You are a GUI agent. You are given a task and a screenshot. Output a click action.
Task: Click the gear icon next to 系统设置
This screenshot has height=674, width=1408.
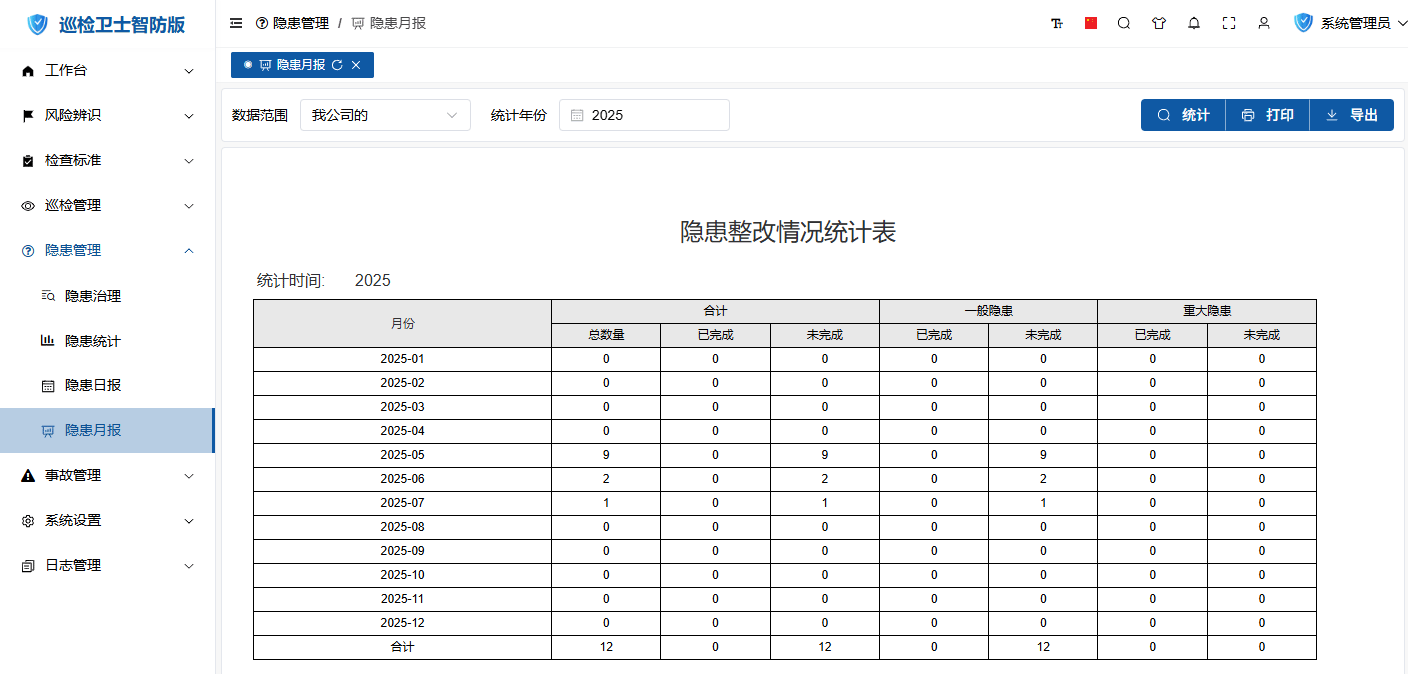pyautogui.click(x=28, y=521)
